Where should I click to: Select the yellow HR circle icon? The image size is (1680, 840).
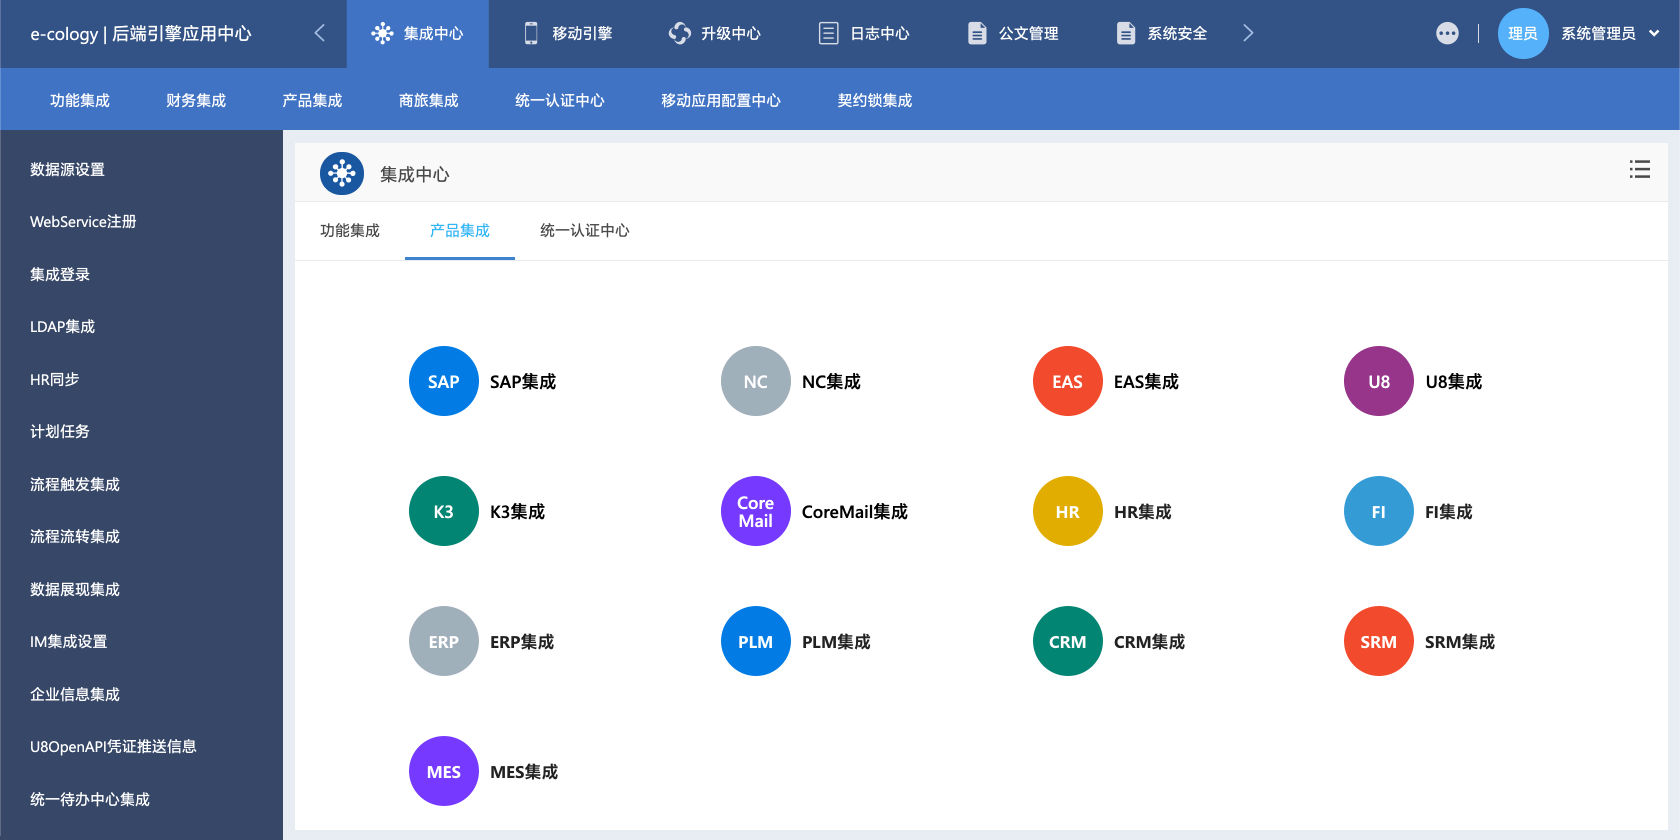point(1068,511)
